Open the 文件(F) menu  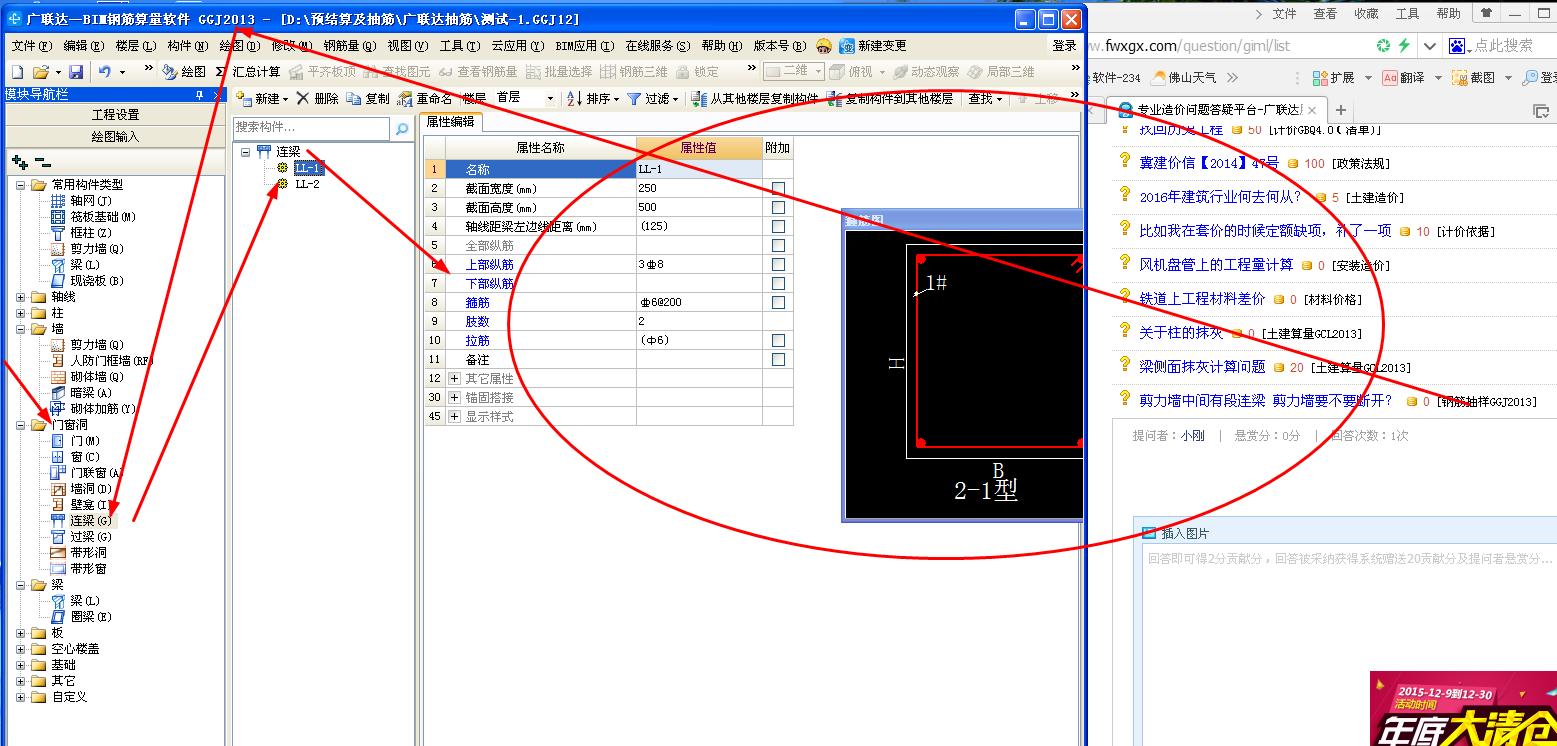pos(31,46)
